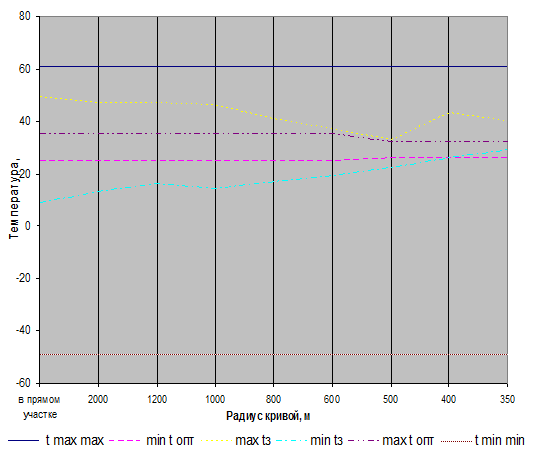Select the 1200 radius axis label

point(157,399)
